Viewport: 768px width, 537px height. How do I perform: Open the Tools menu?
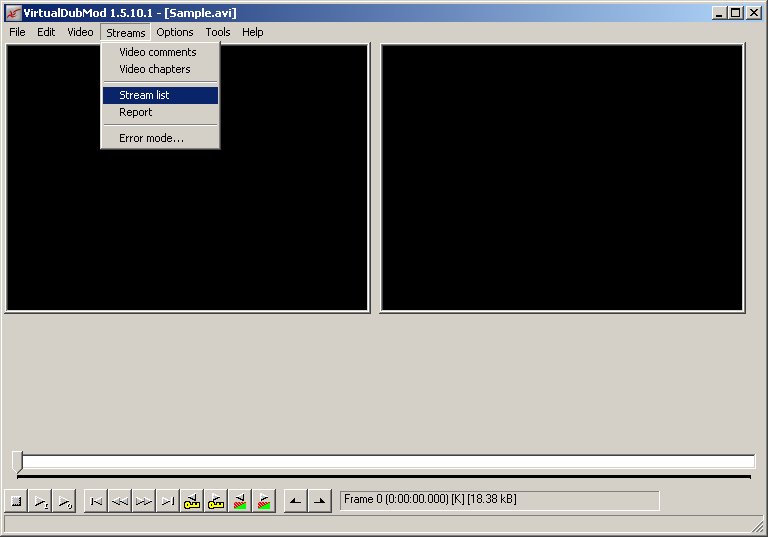pyautogui.click(x=218, y=32)
